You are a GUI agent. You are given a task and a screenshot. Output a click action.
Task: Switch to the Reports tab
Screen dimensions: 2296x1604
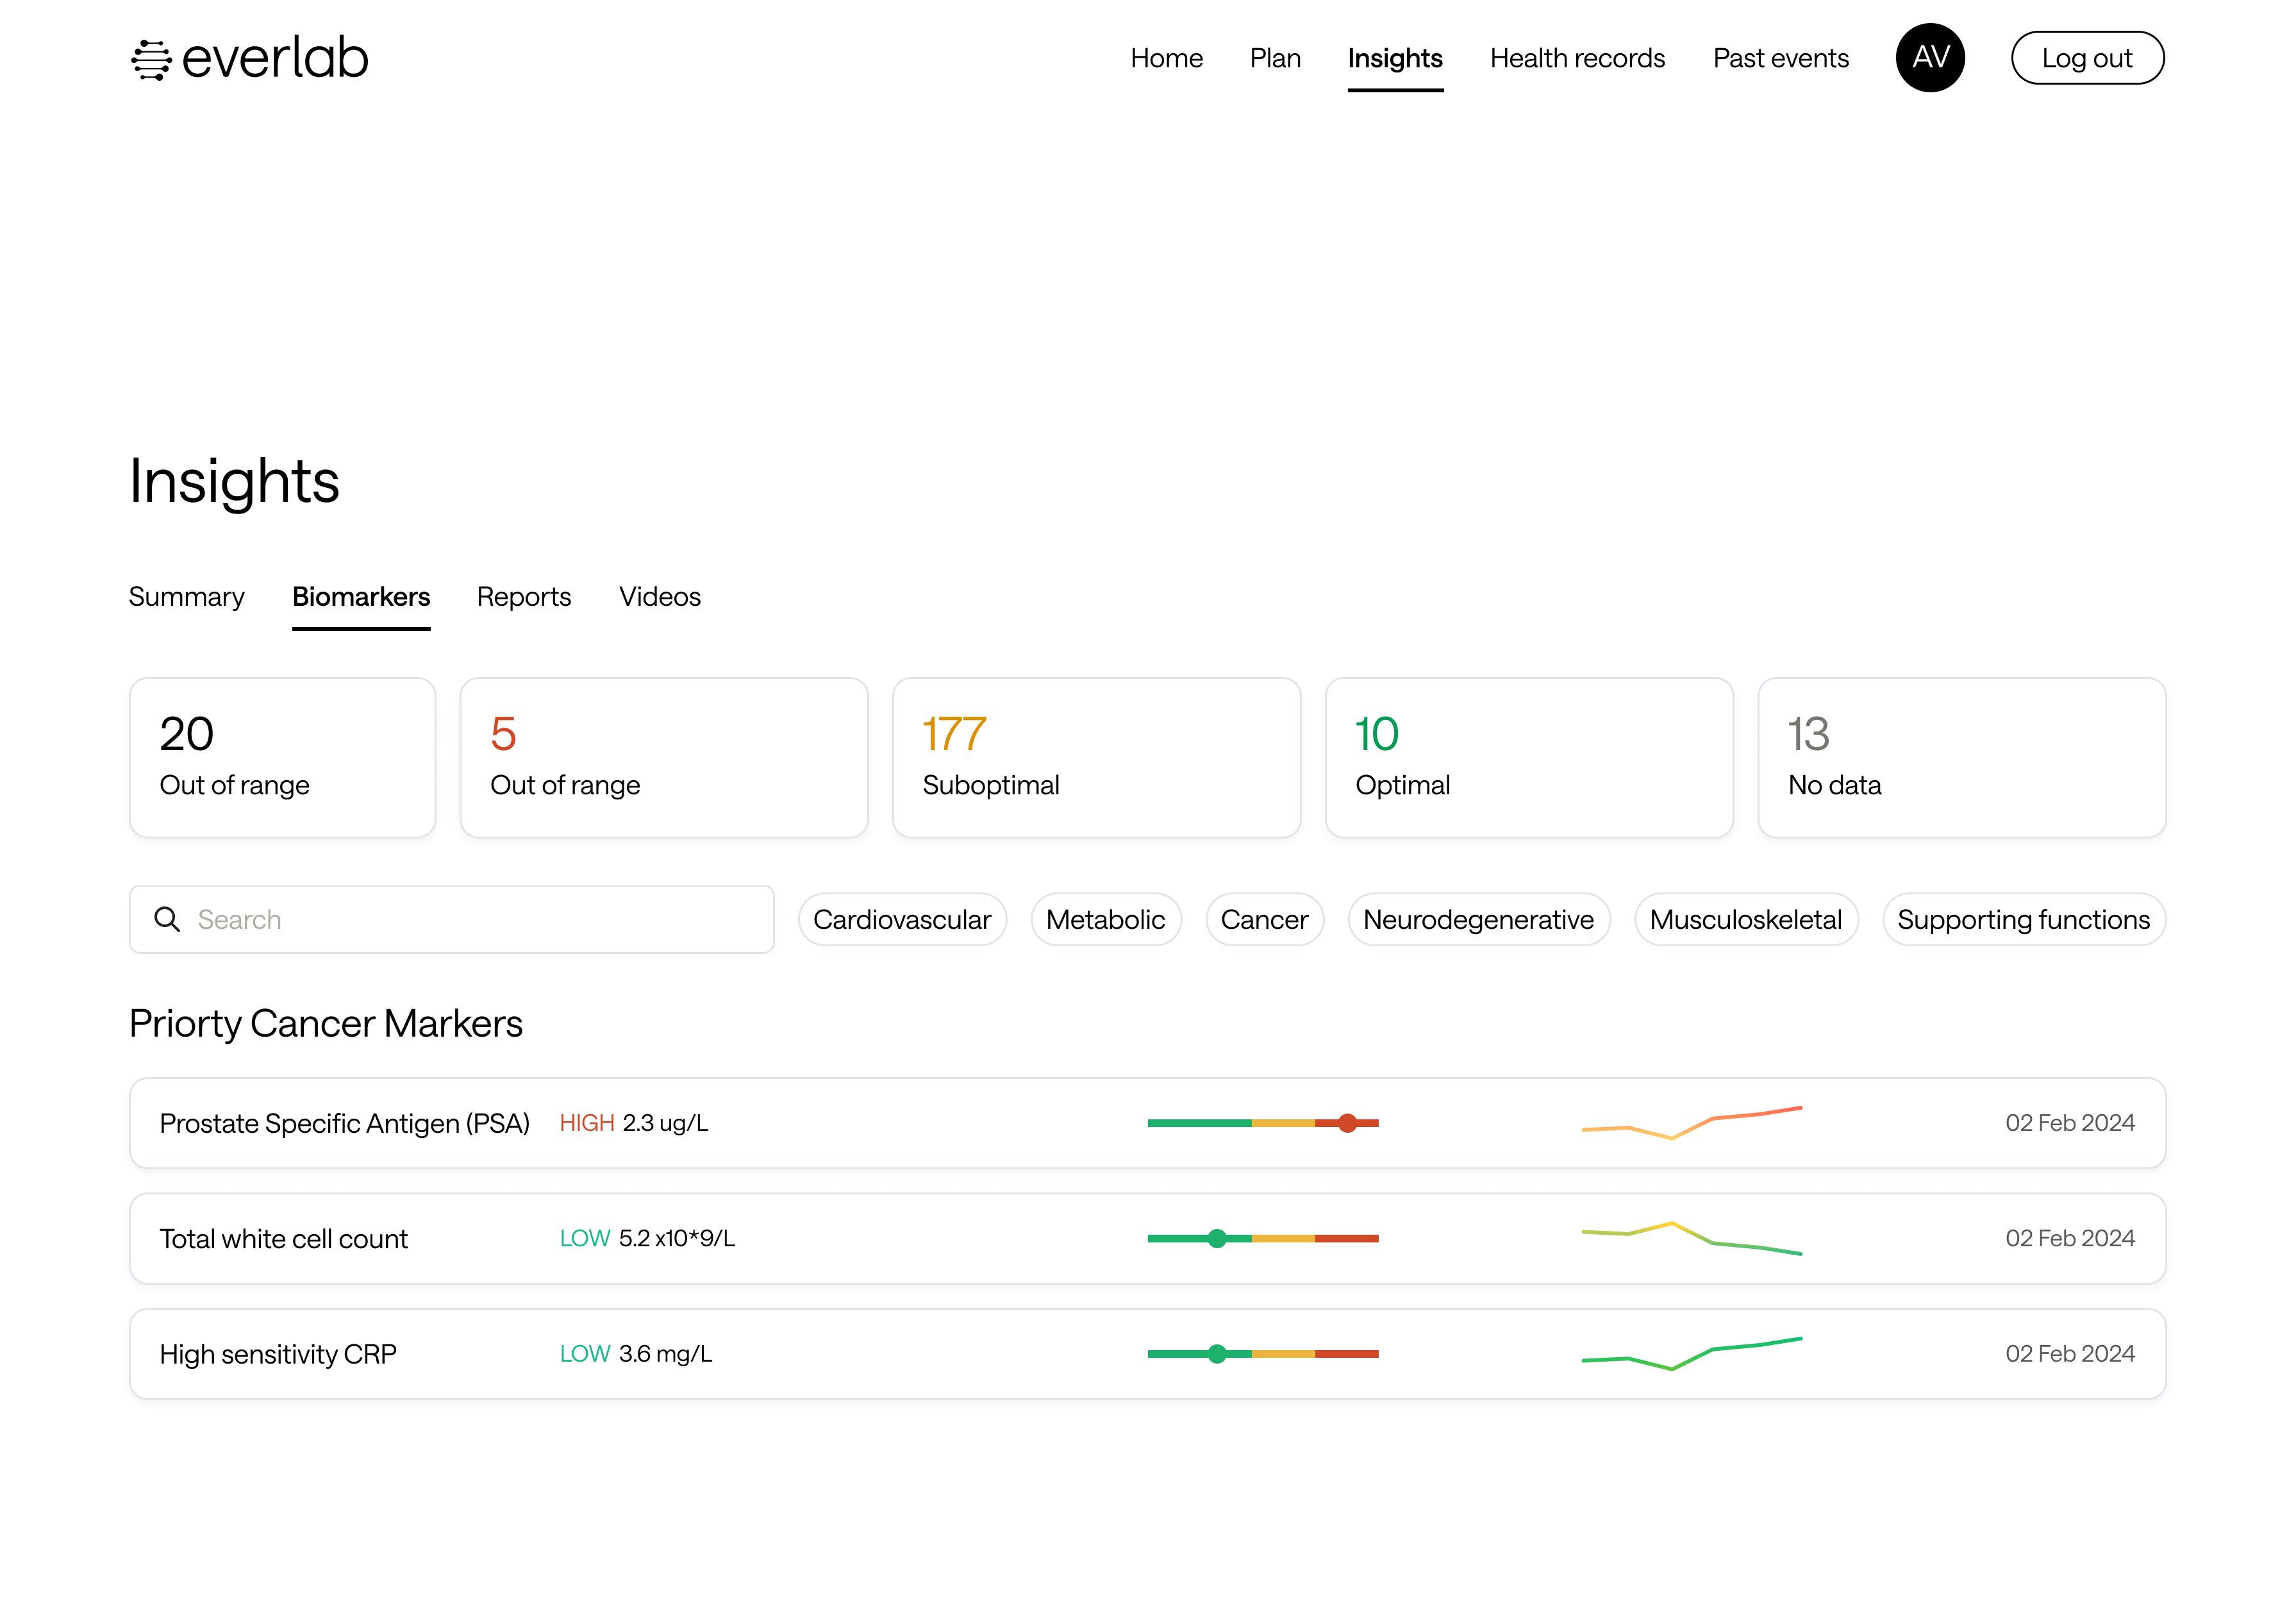pyautogui.click(x=523, y=597)
